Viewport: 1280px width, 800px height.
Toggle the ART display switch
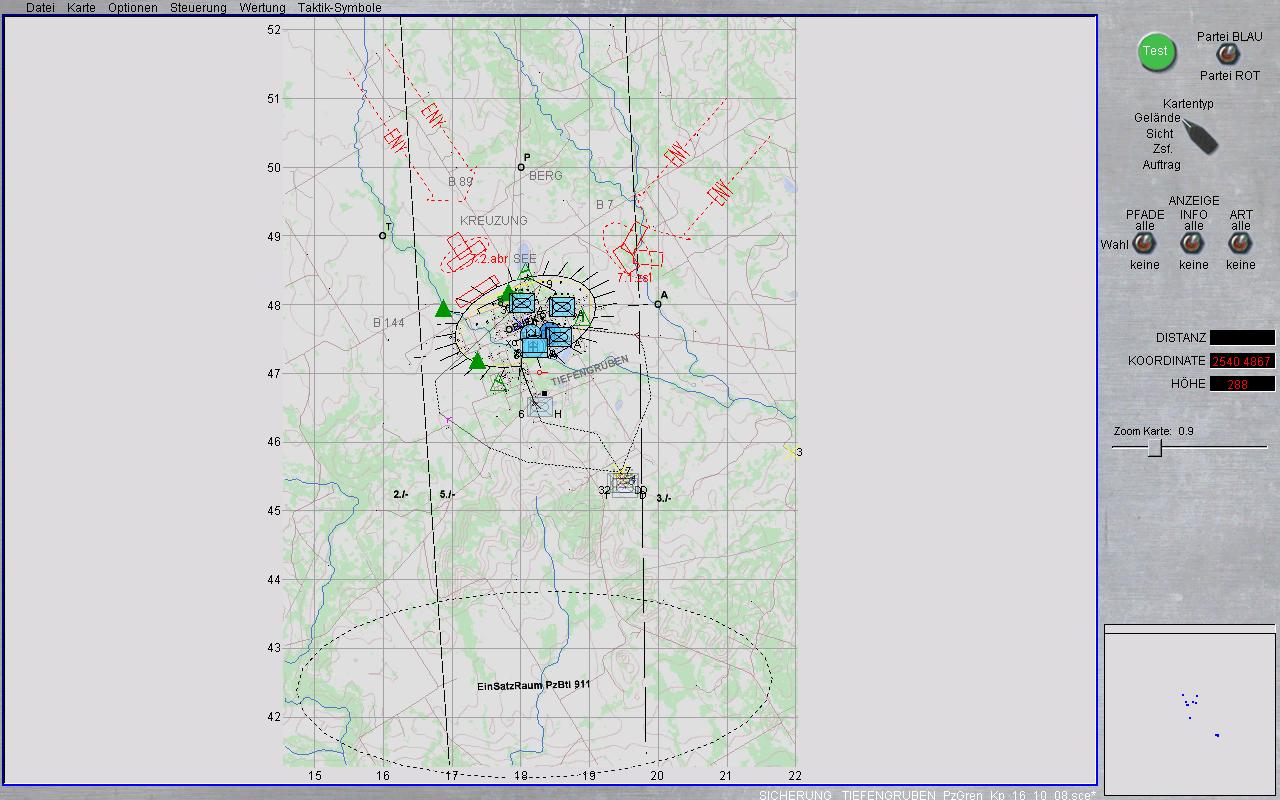click(1240, 244)
